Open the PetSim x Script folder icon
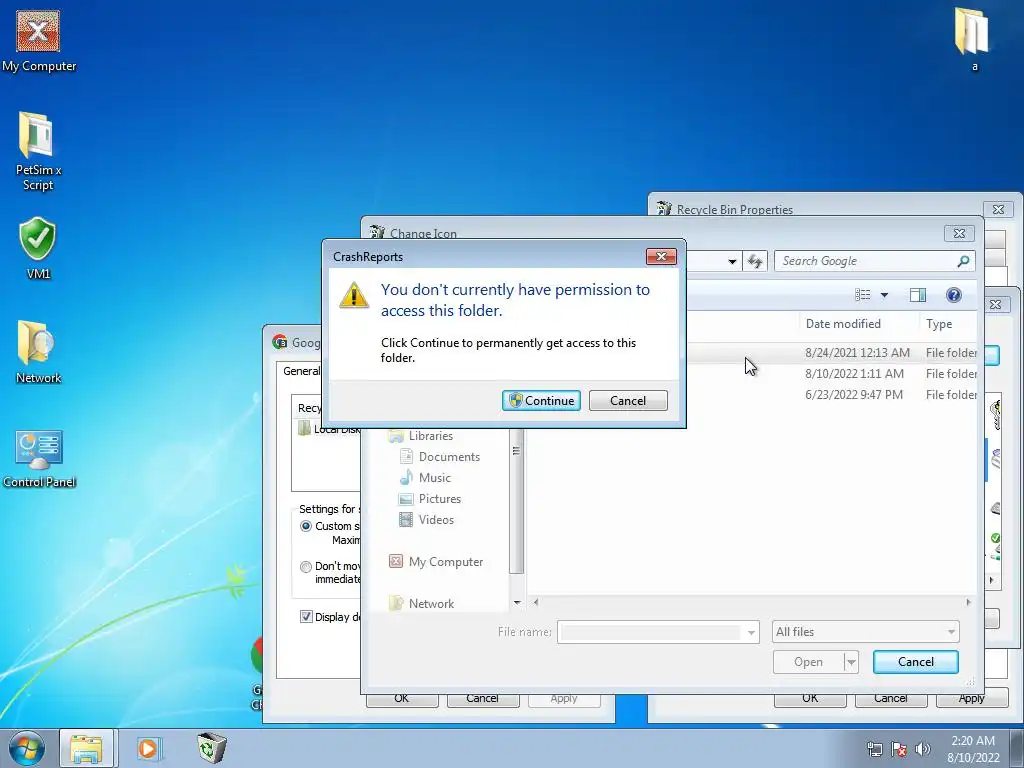 click(38, 151)
